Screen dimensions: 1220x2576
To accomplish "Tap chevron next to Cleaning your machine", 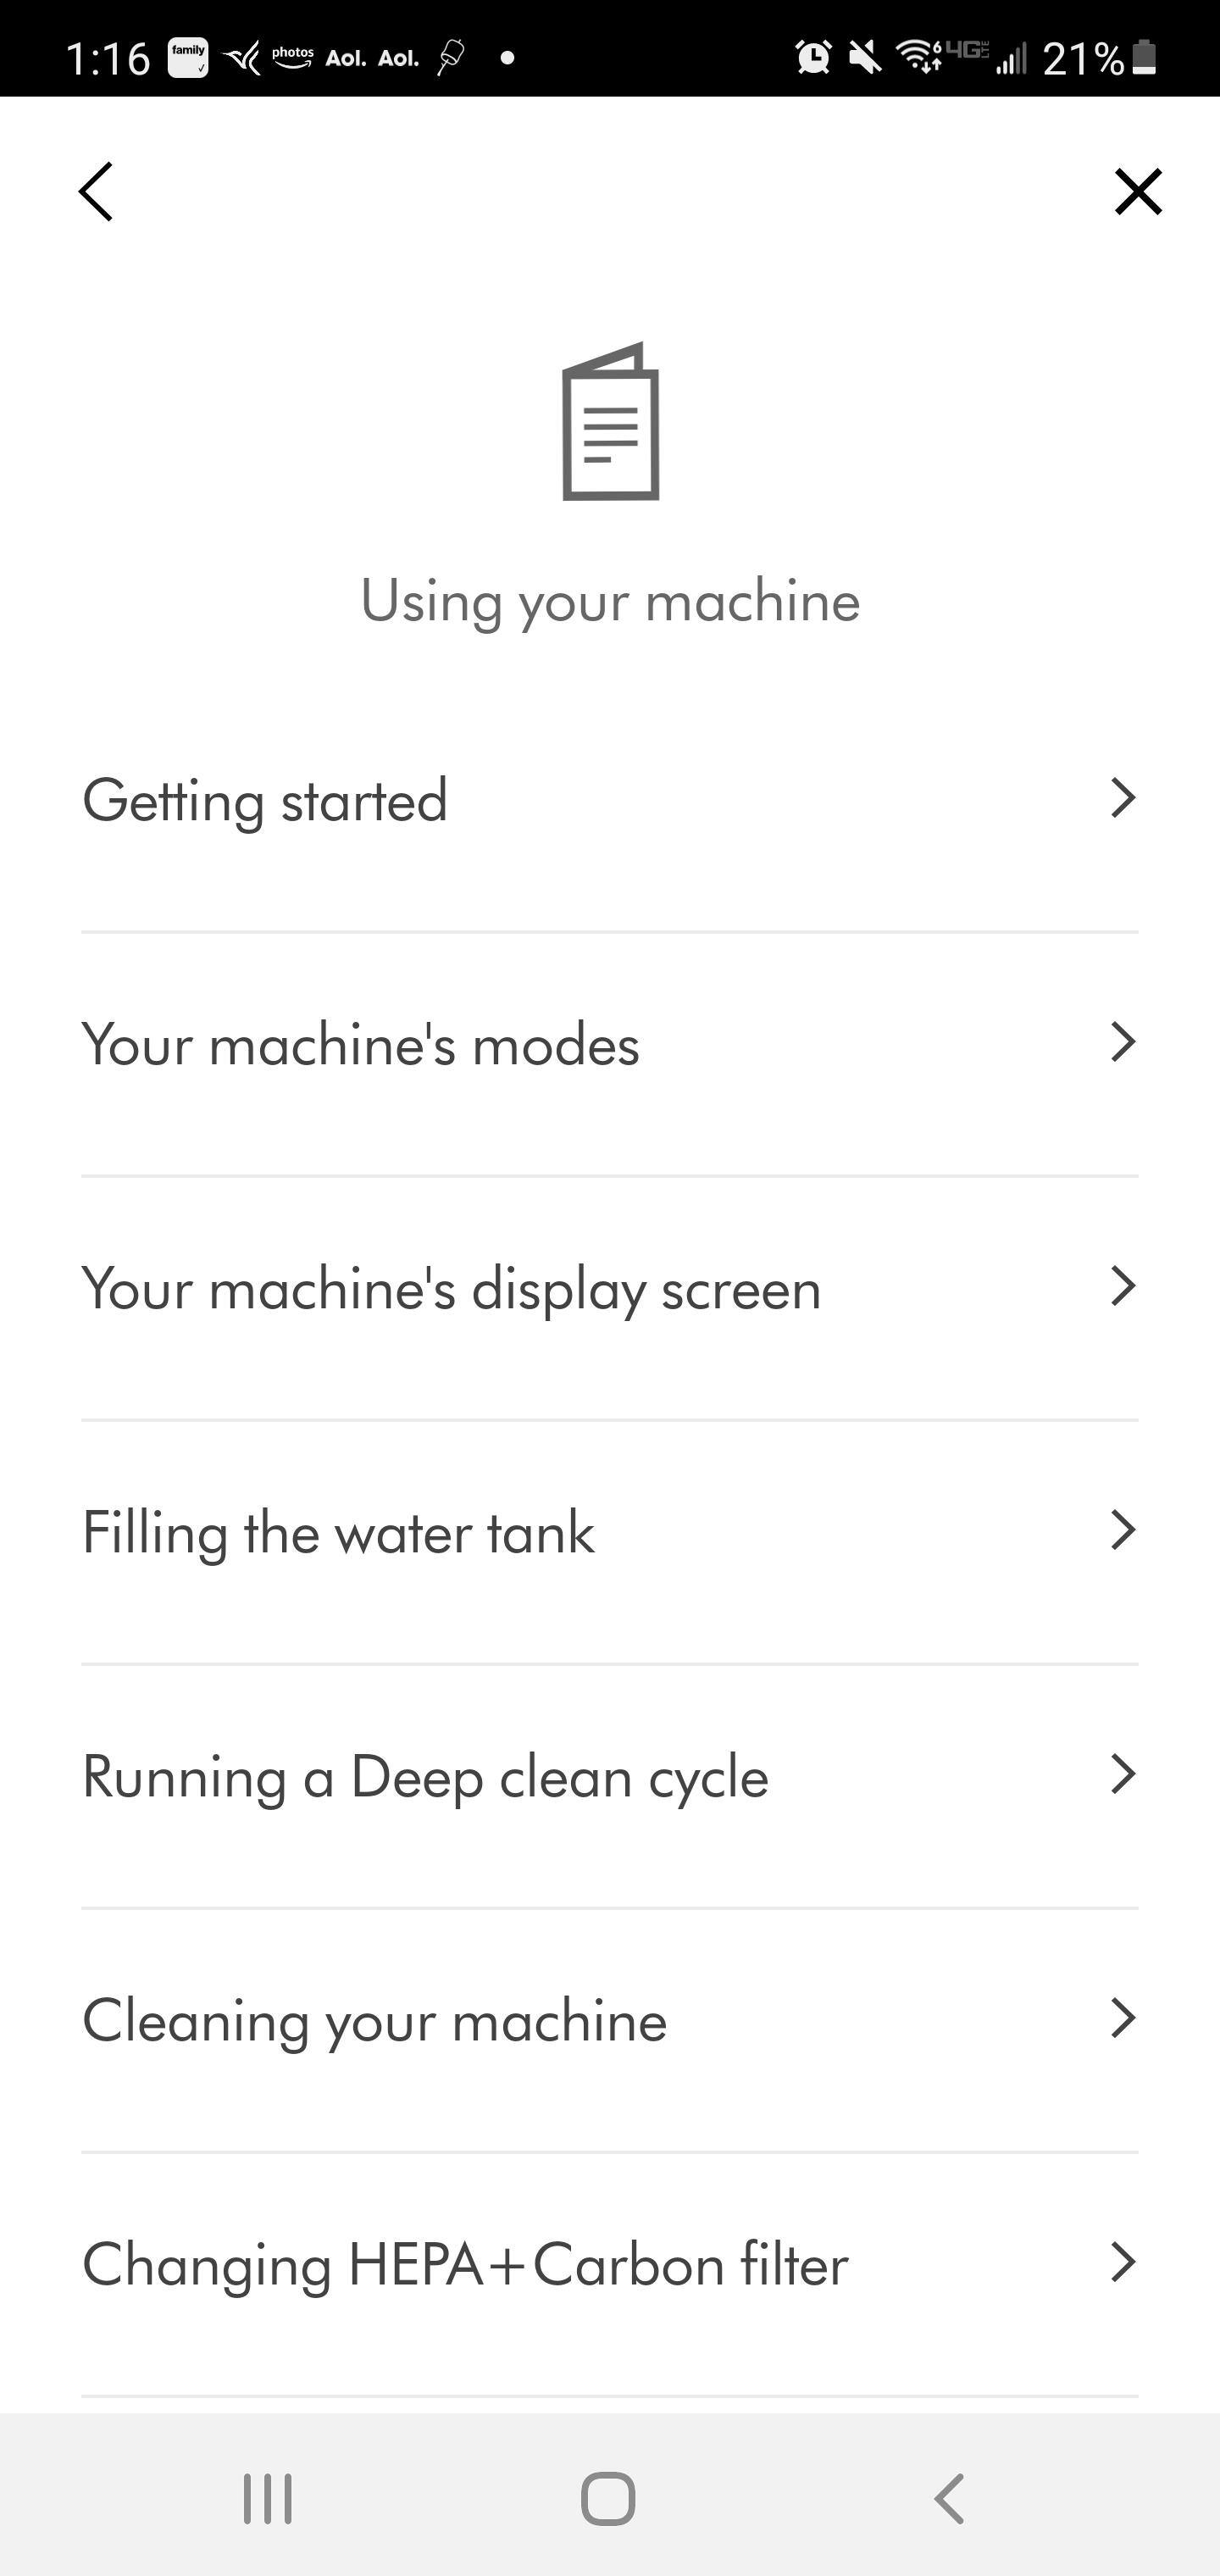I will click(x=1123, y=2018).
